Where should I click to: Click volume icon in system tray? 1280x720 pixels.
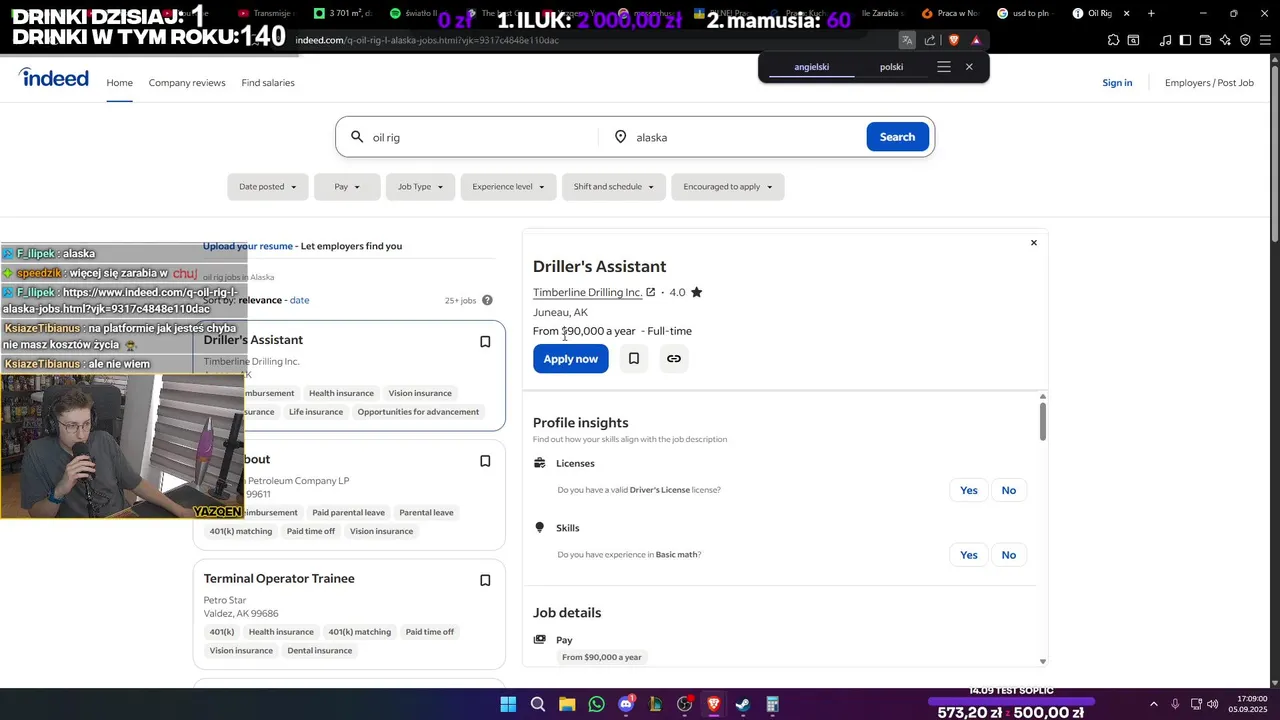click(1213, 704)
